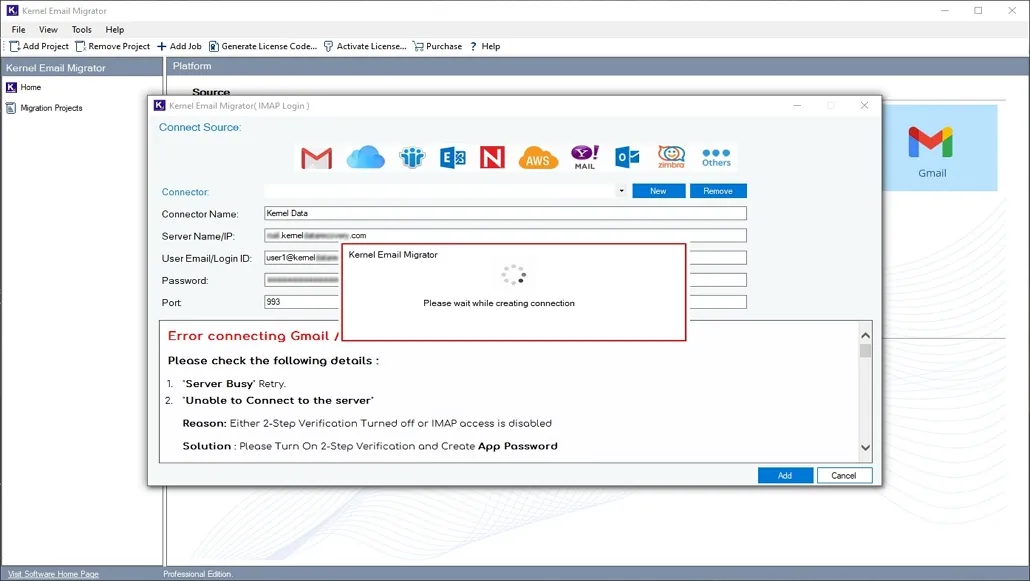Click the New connector button

point(658,190)
